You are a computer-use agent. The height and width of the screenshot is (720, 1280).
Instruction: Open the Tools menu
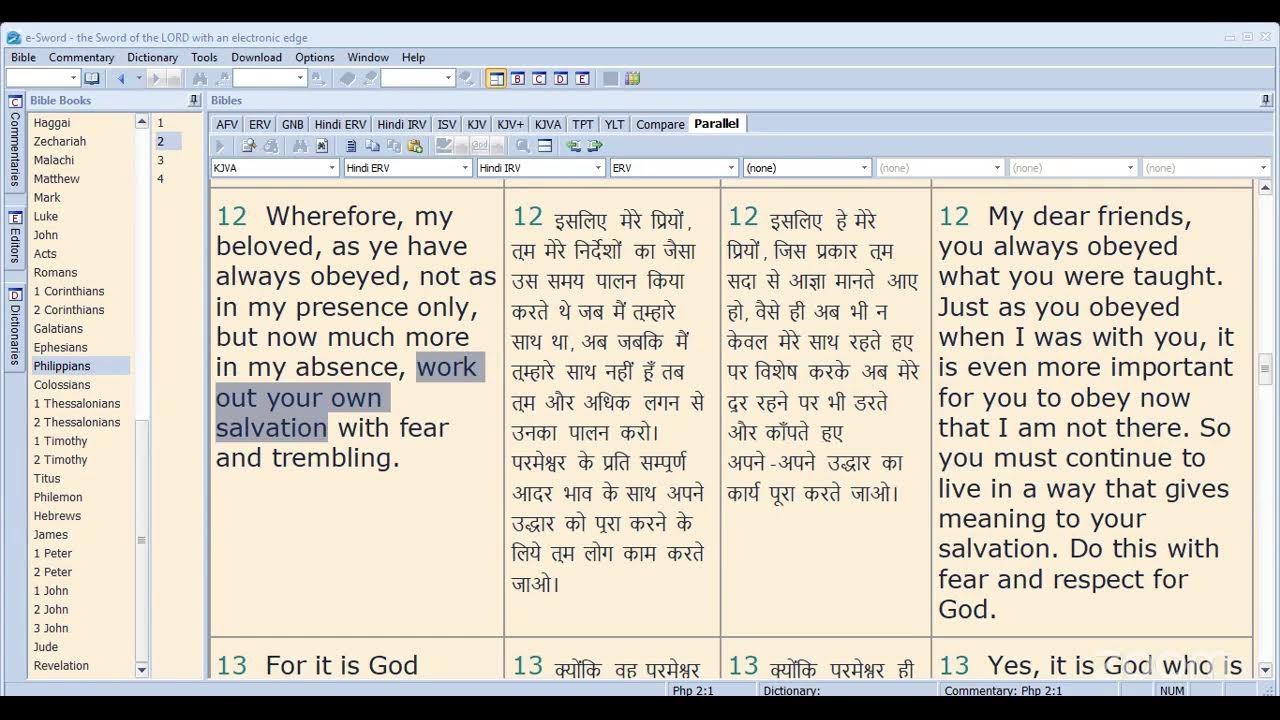tap(204, 57)
